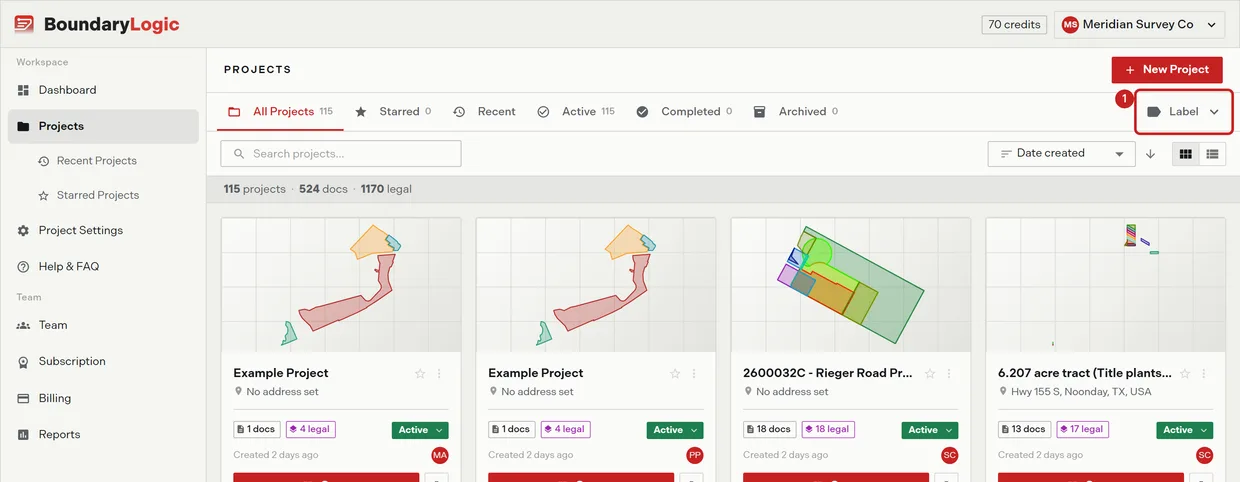Click the Search projects input field
The width and height of the screenshot is (1240, 482).
[x=341, y=154]
